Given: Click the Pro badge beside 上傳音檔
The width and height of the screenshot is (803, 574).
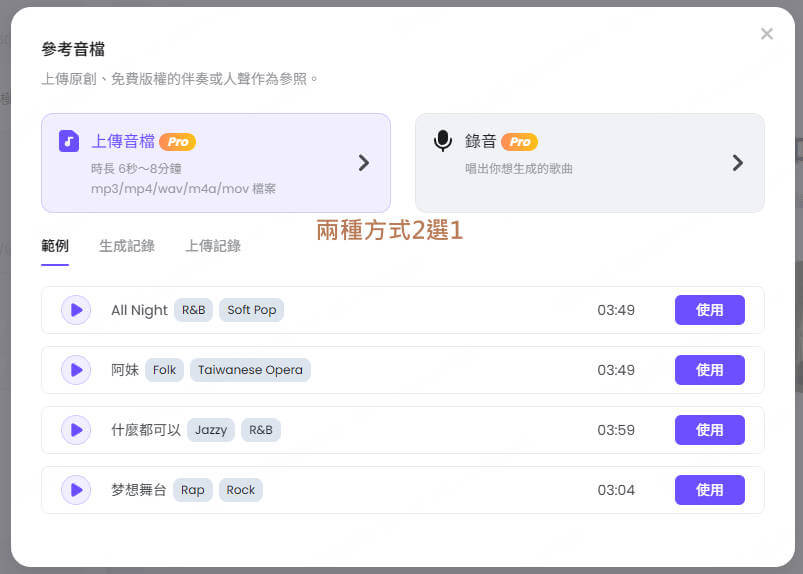Looking at the screenshot, I should 178,142.
